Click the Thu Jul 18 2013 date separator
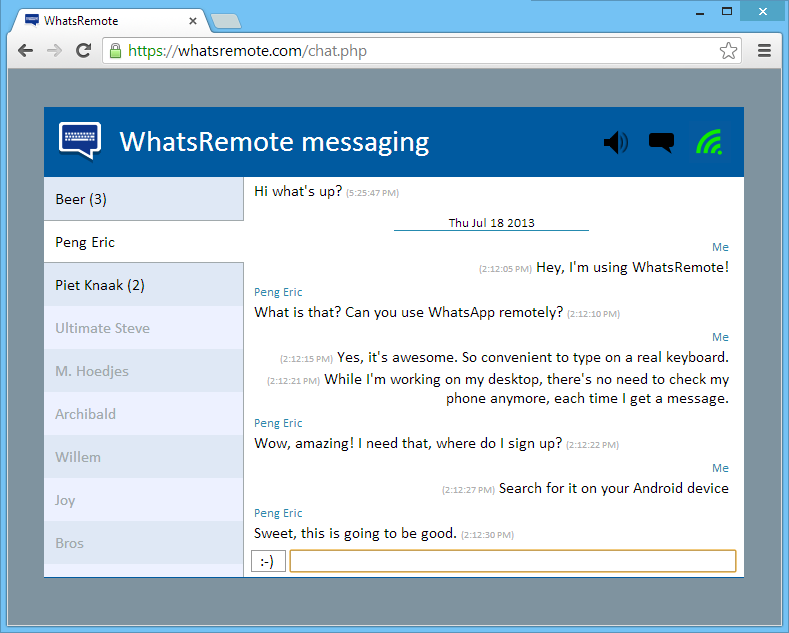 point(491,223)
